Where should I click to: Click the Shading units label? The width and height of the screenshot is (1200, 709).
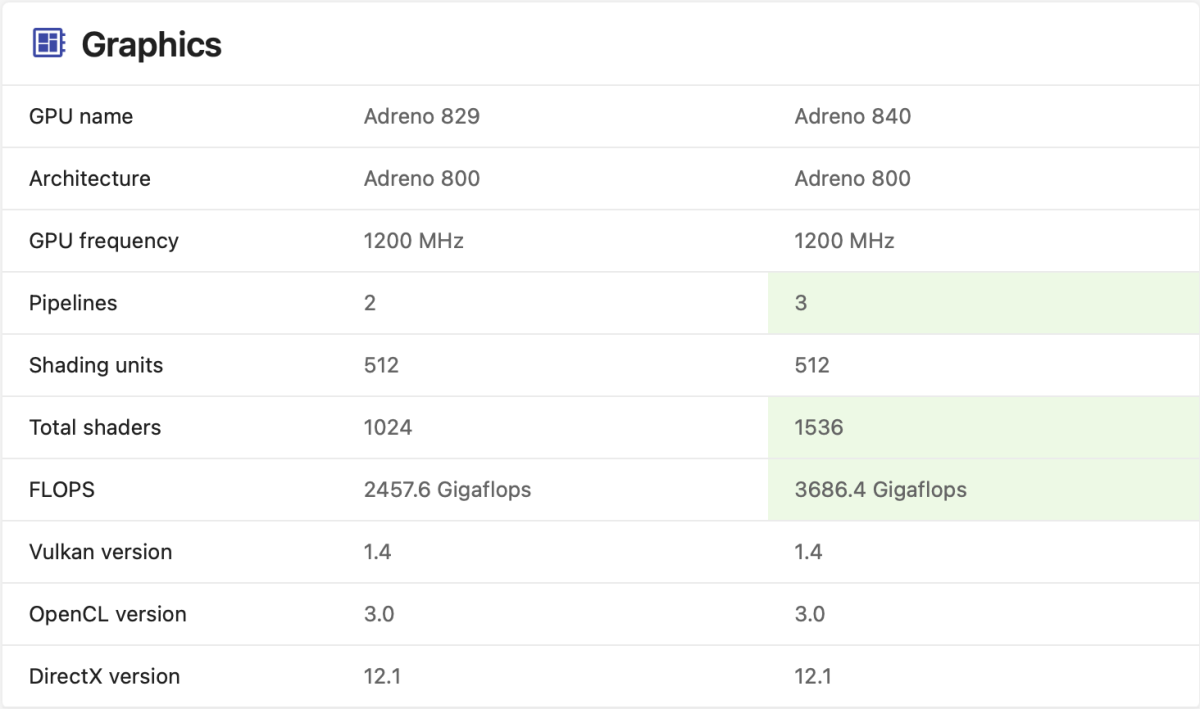tap(96, 365)
